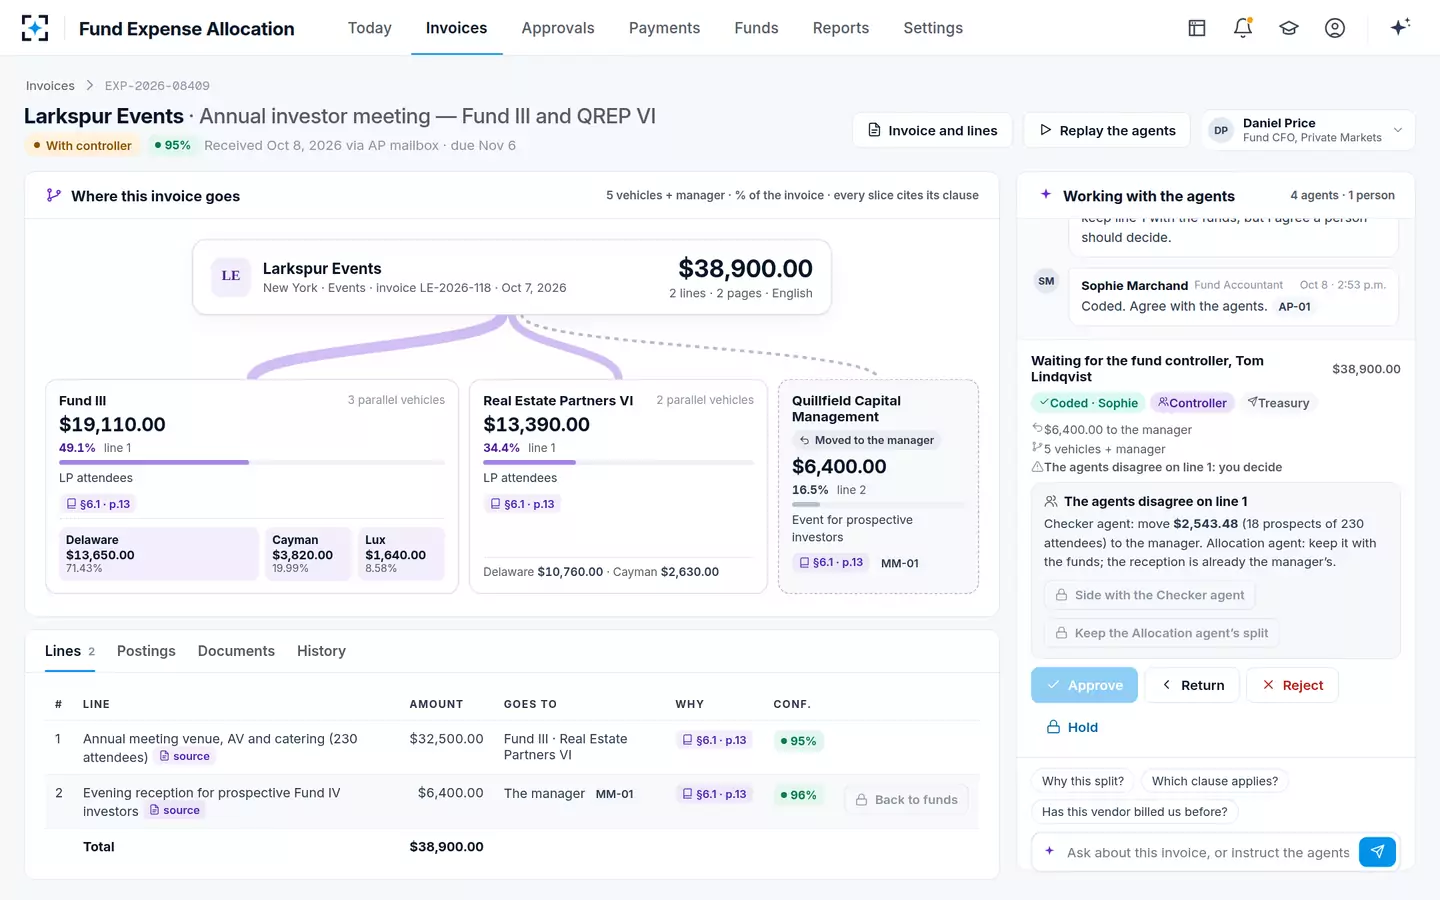The image size is (1440, 900).
Task: Open the source icon for line 2
Action: click(175, 810)
